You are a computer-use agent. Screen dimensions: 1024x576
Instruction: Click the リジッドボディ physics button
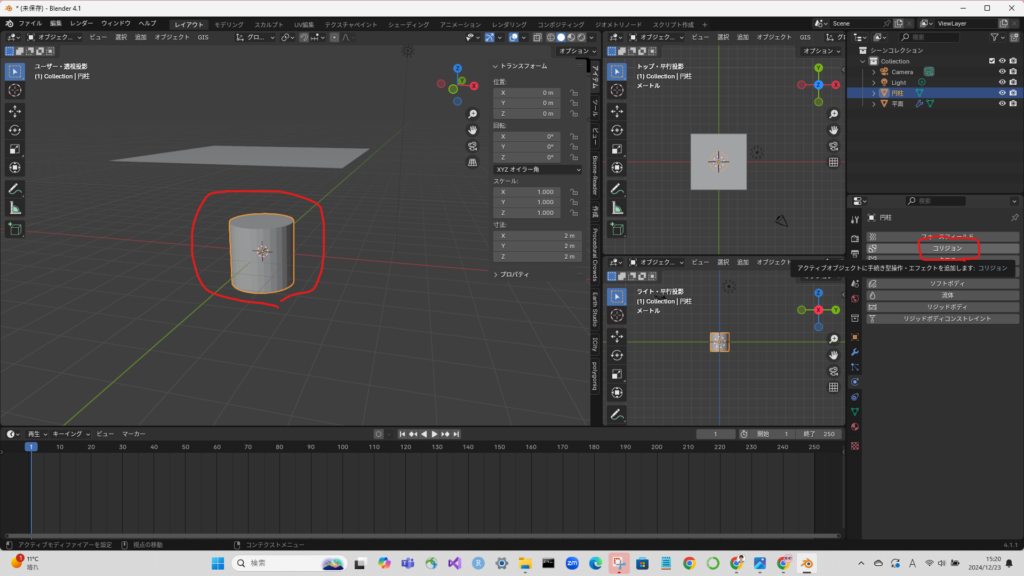(x=945, y=307)
